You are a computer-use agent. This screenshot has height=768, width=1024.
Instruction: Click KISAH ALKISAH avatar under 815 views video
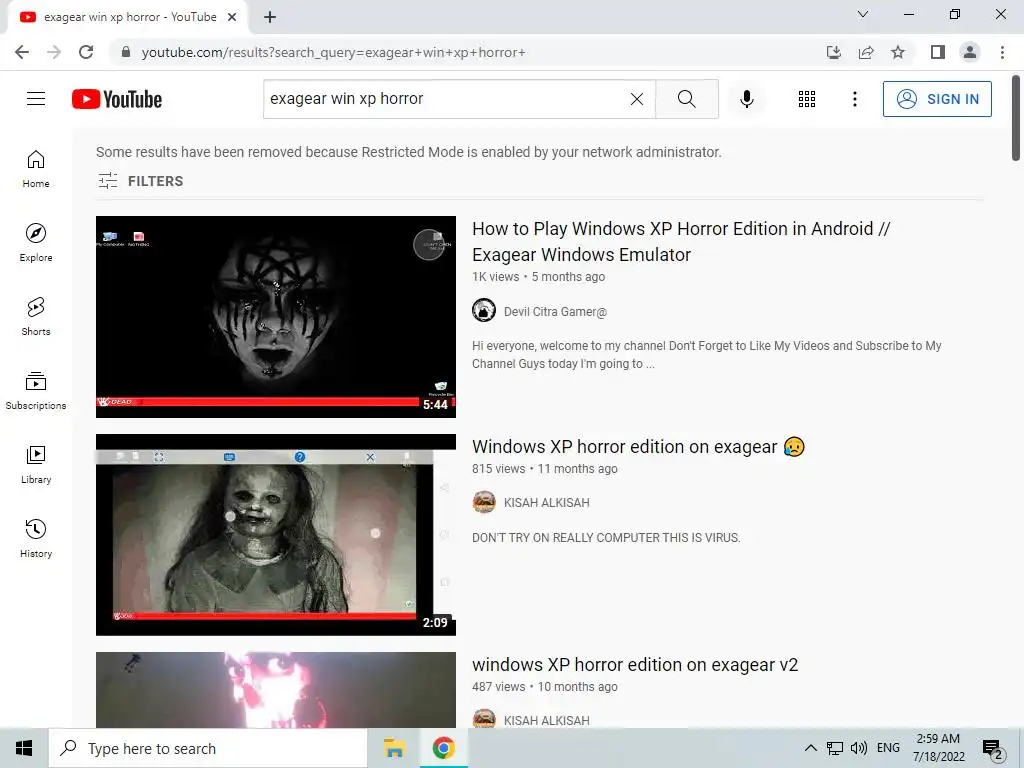point(484,502)
